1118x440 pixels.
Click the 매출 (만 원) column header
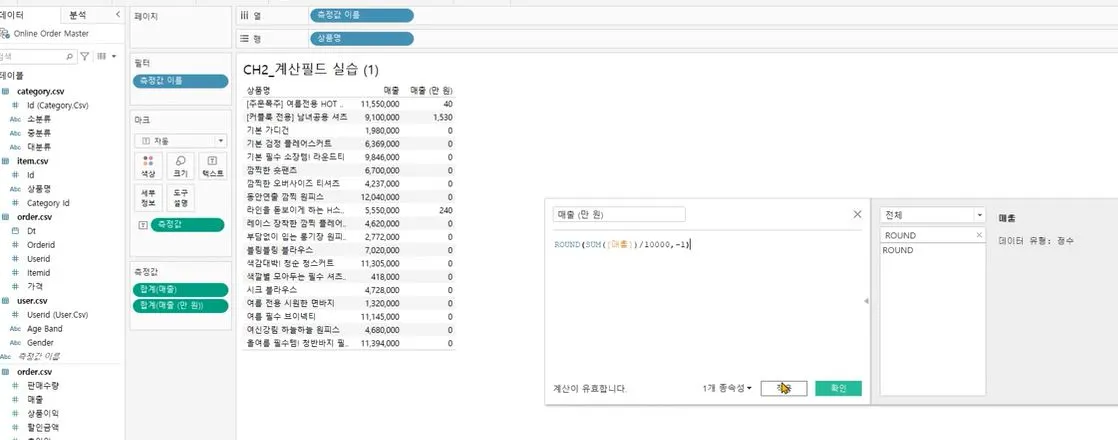[x=431, y=91]
